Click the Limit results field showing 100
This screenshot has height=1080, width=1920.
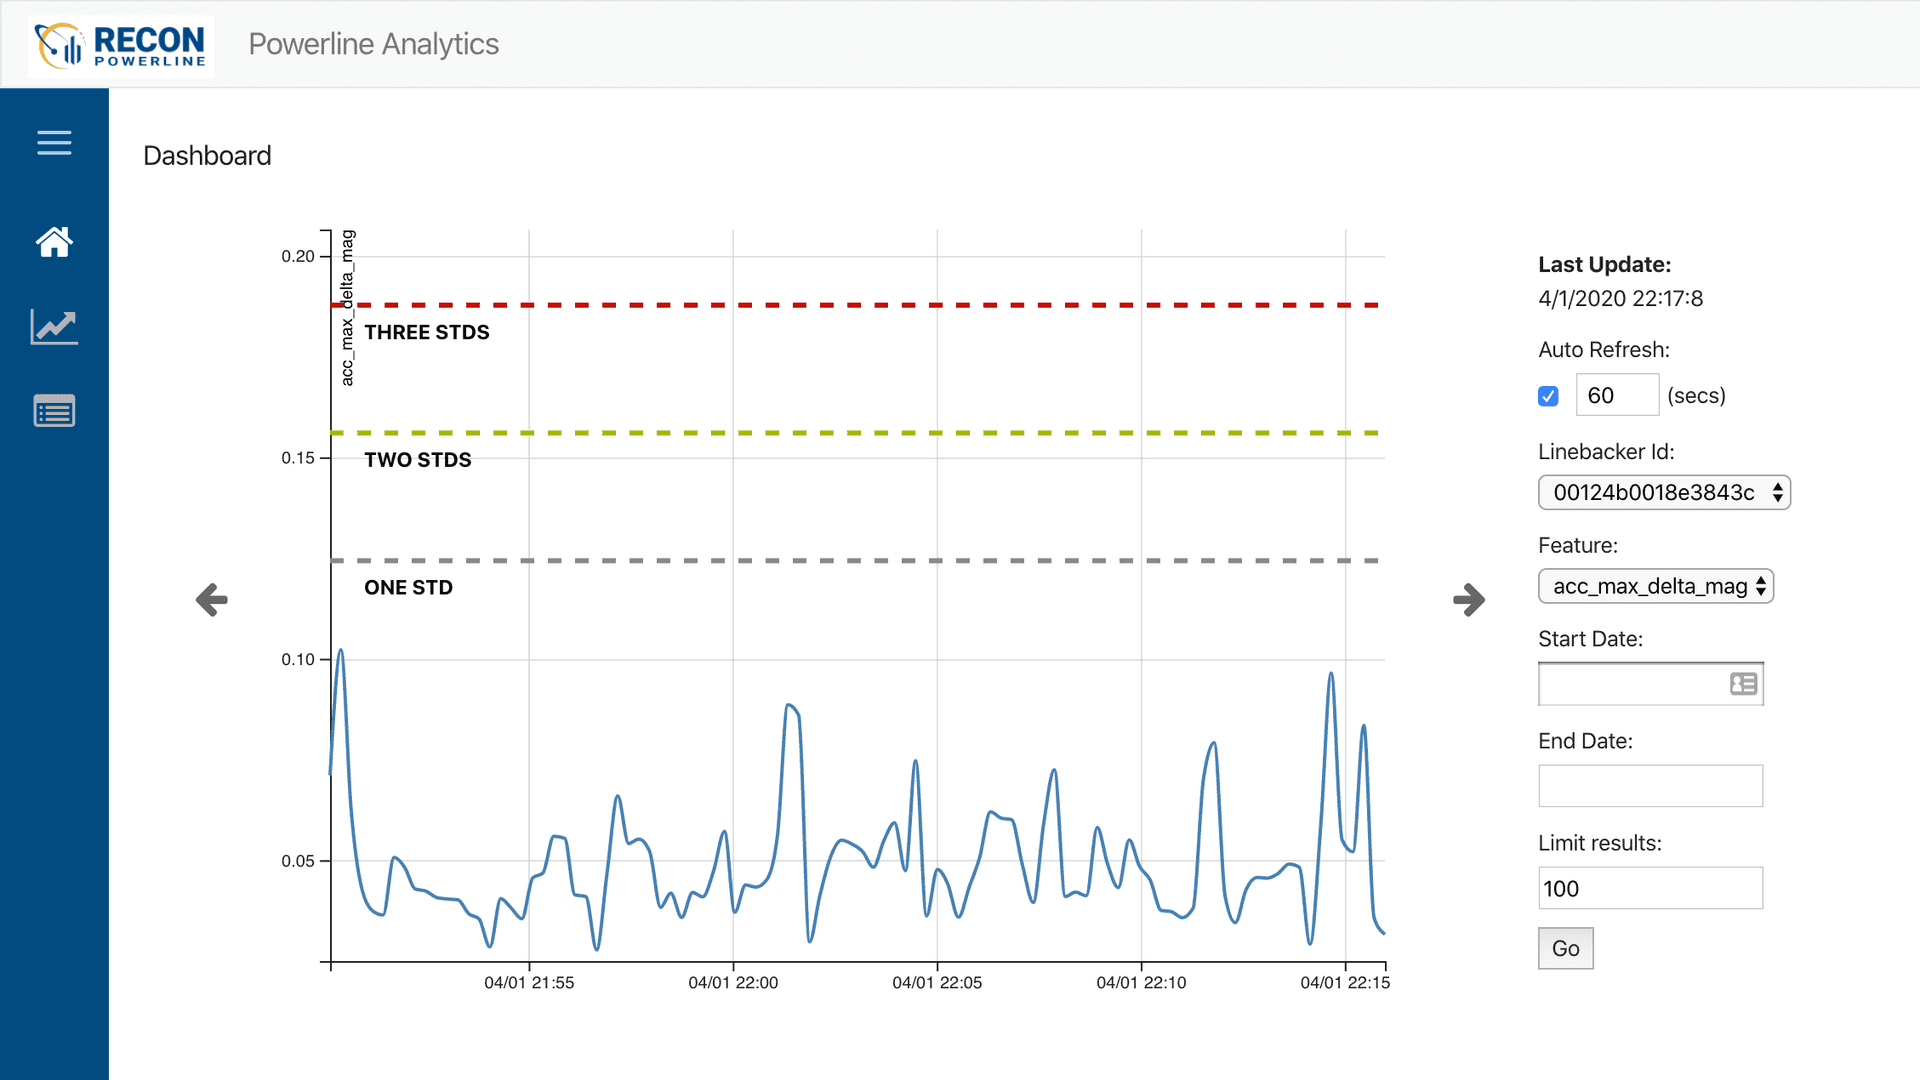pyautogui.click(x=1650, y=888)
